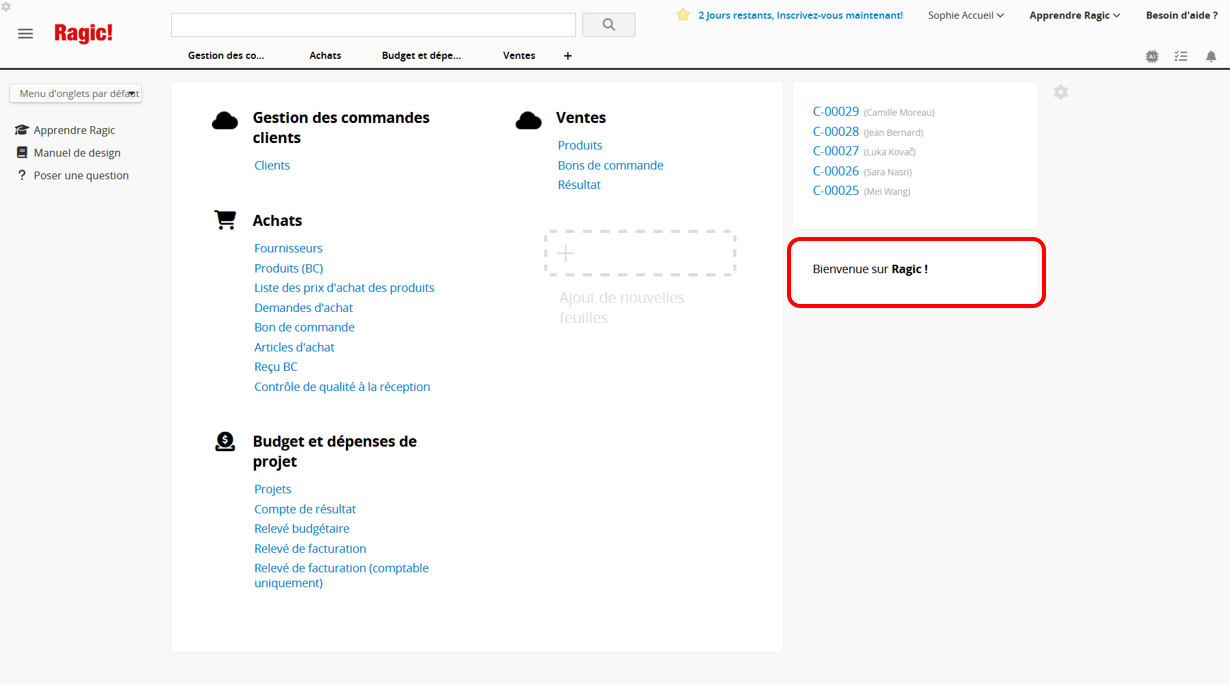Viewport: 1230px width, 684px height.
Task: Open the Relevé budgétaire sheet
Action: 302,528
